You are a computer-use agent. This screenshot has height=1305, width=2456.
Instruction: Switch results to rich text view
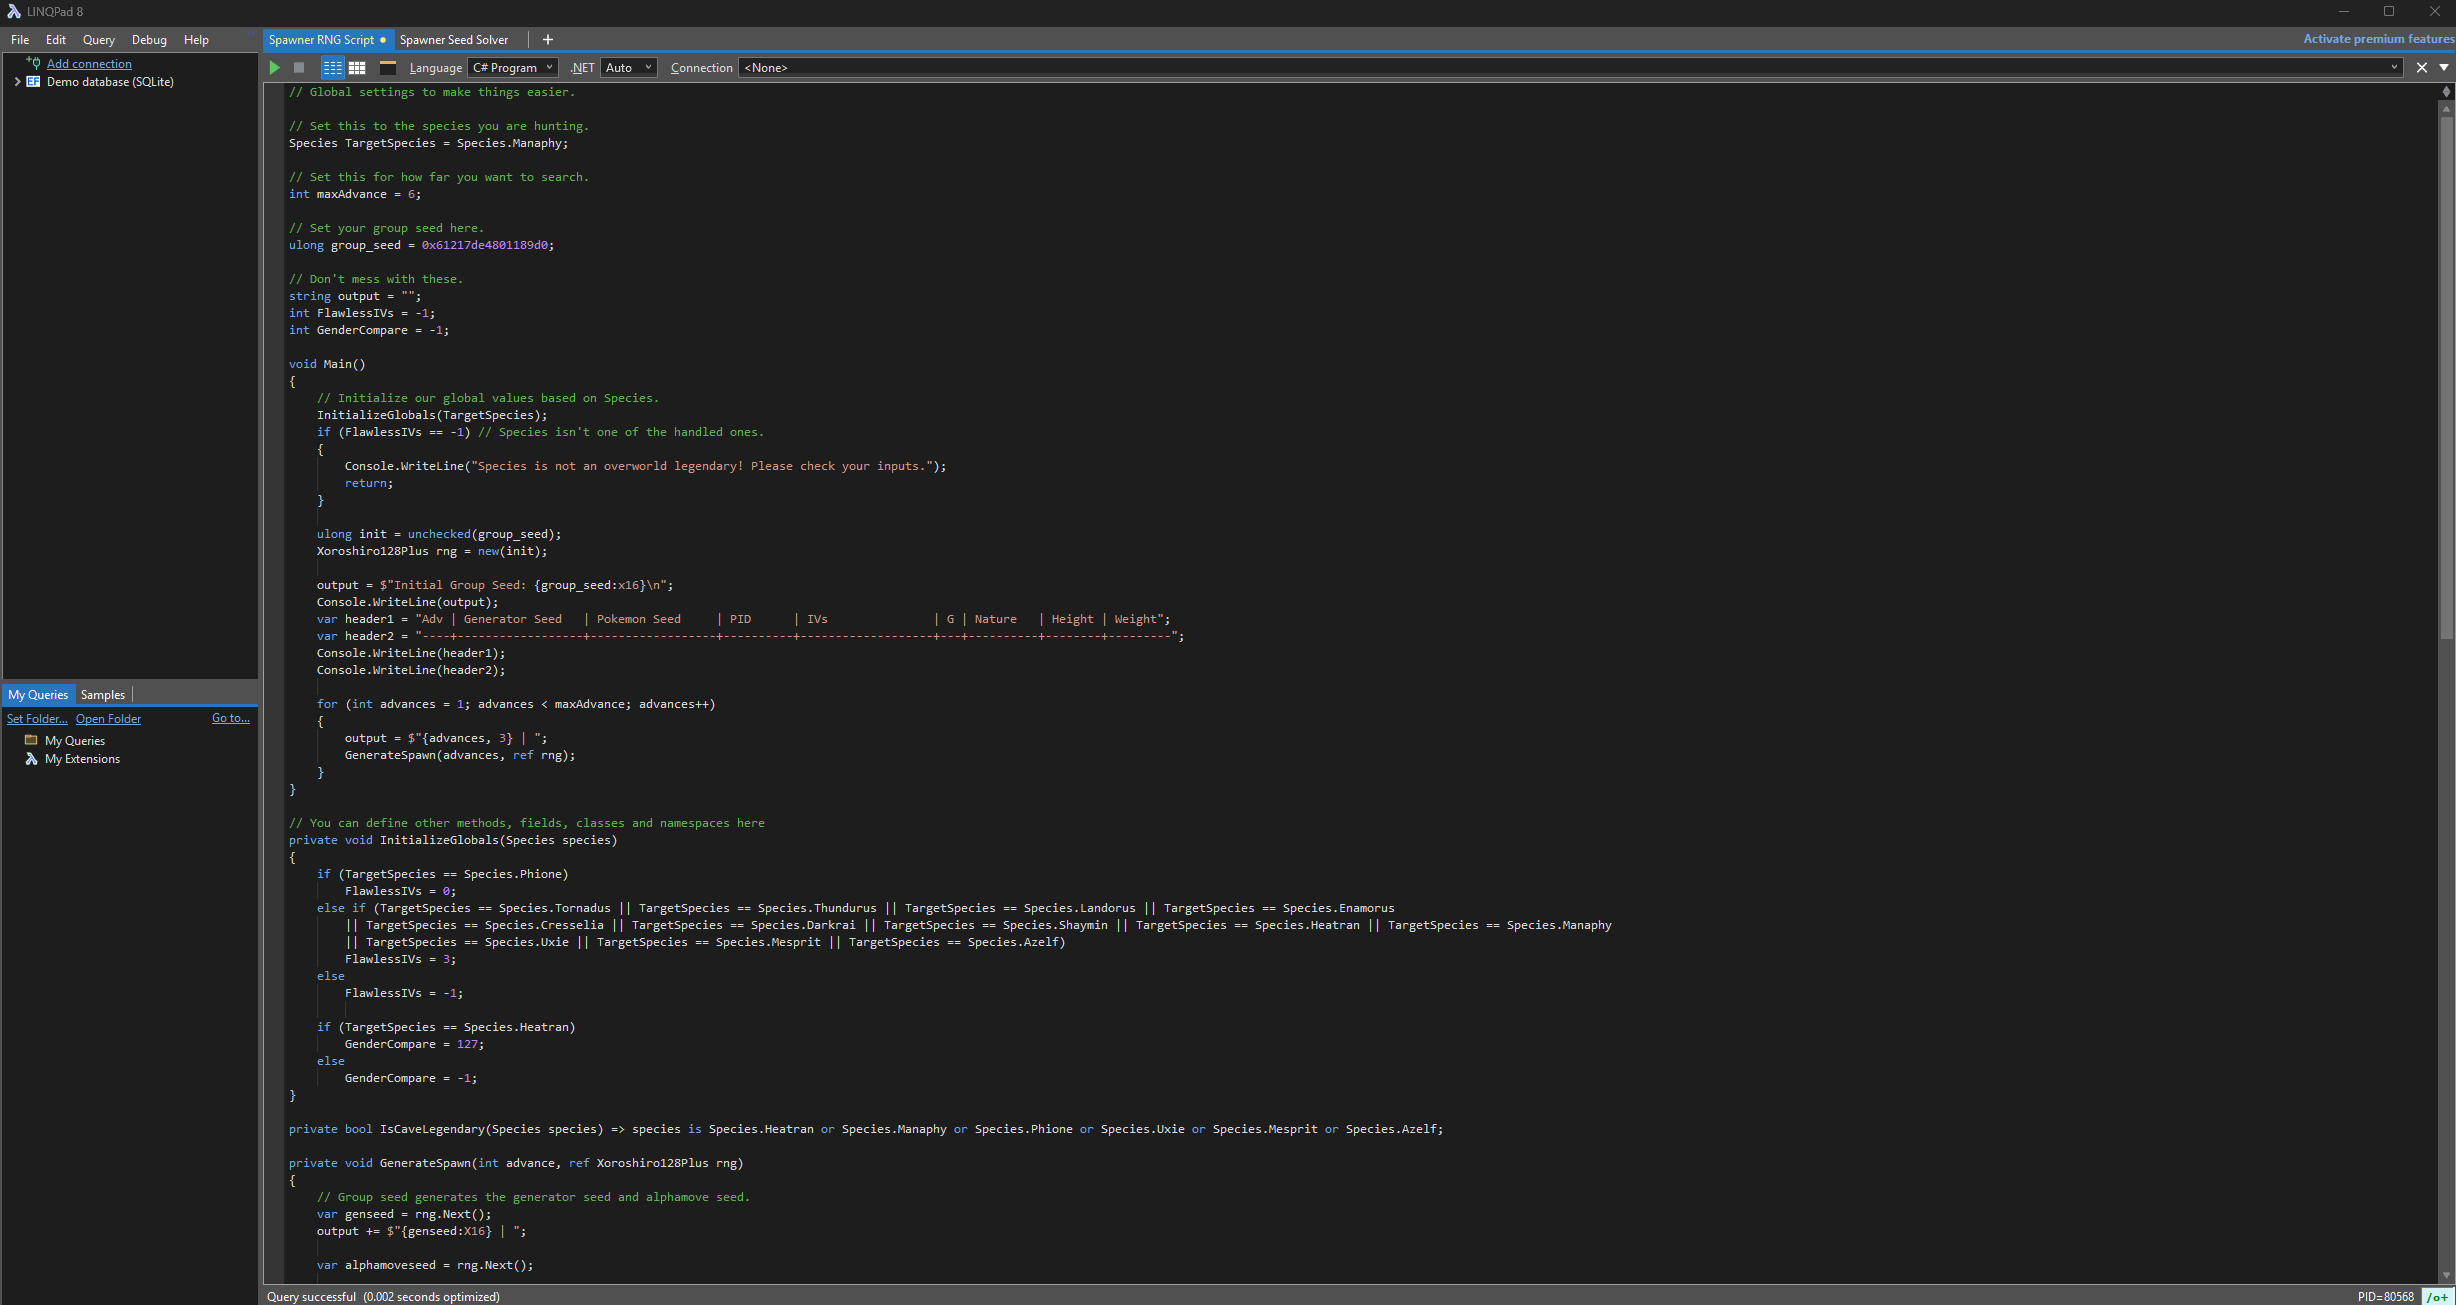click(332, 68)
